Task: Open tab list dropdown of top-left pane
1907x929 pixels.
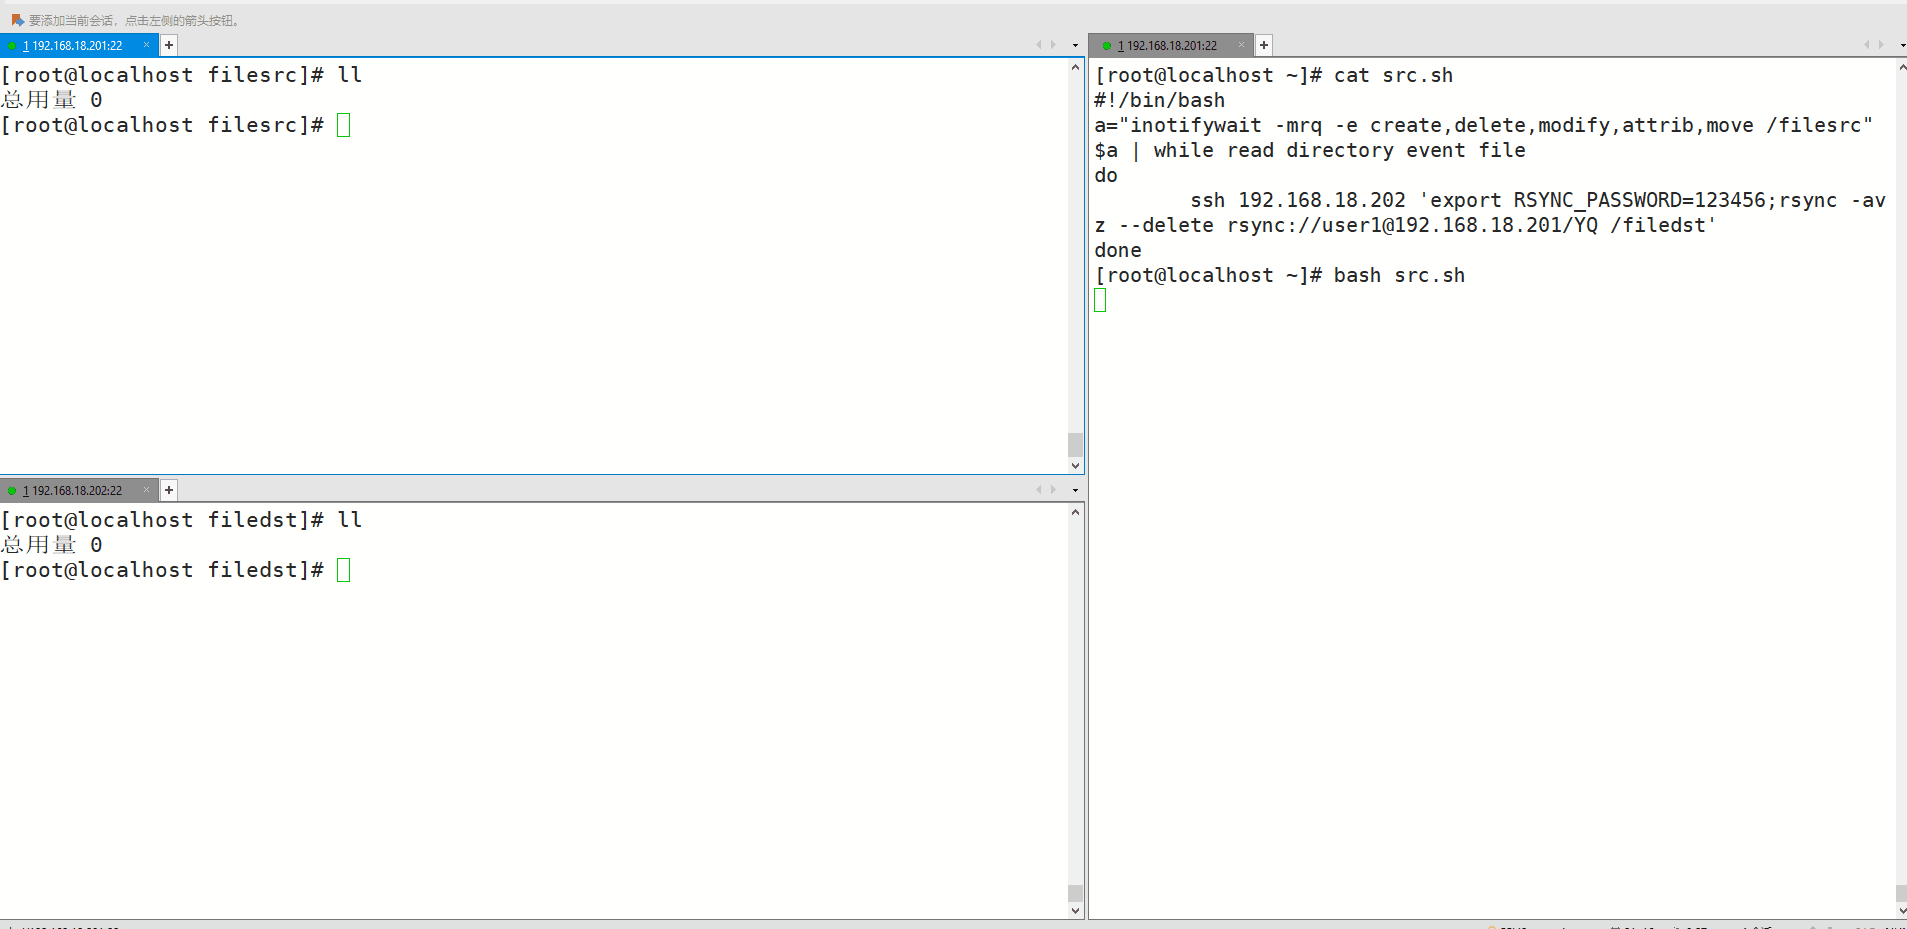Action: pos(1075,45)
